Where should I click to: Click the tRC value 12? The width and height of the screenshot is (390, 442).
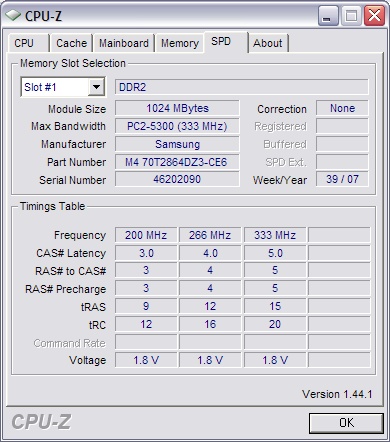pos(146,324)
